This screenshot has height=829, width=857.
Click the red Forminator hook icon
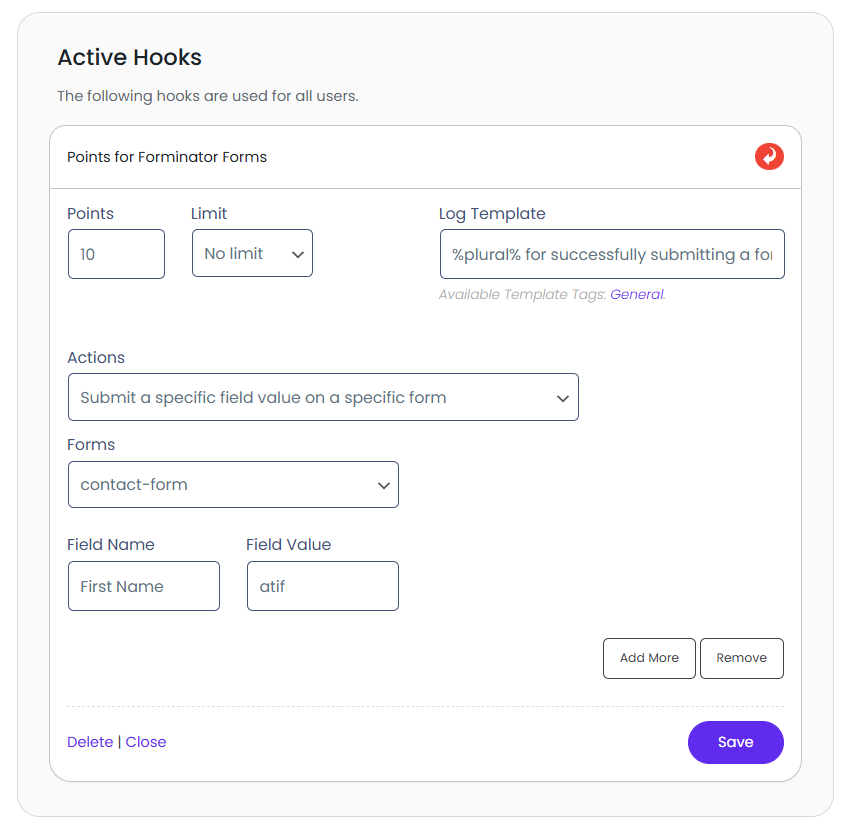pyautogui.click(x=769, y=157)
